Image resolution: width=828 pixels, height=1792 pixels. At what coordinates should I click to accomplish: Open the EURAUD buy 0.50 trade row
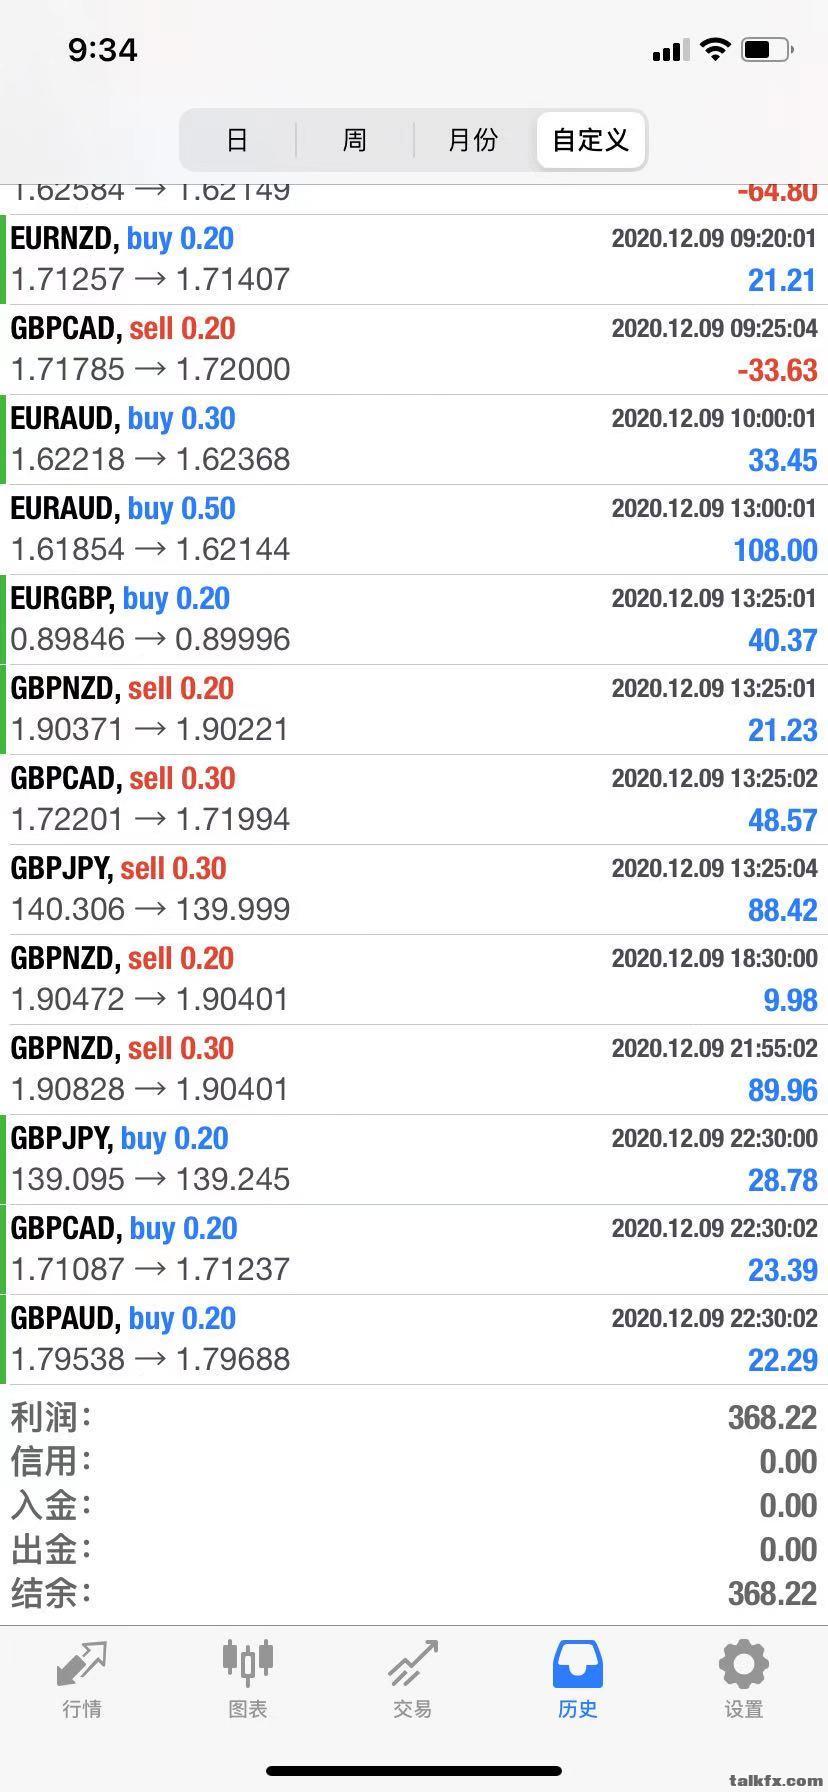click(414, 530)
